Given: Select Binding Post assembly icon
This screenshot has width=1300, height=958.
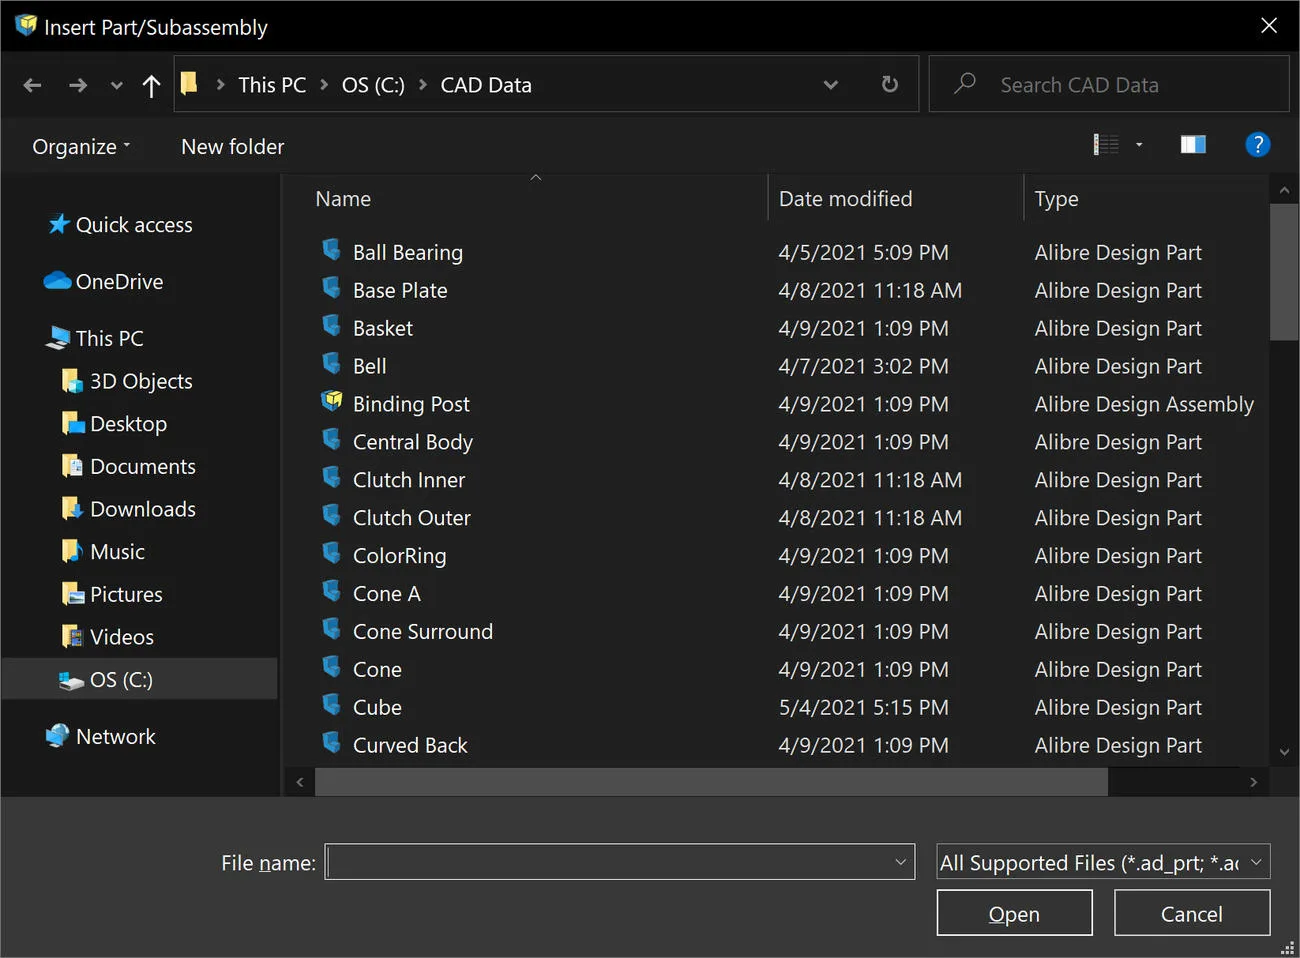Looking at the screenshot, I should click(x=331, y=402).
